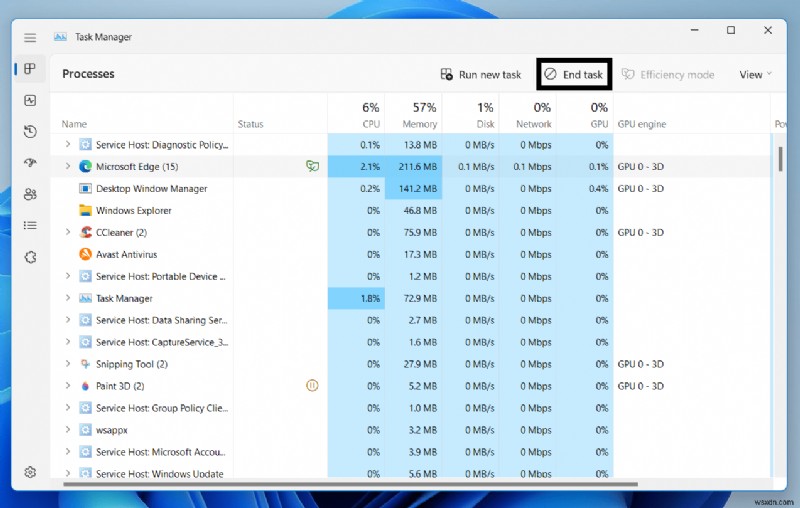Image resolution: width=800 pixels, height=508 pixels.
Task: Open the Performance page in sidebar
Action: pos(30,100)
